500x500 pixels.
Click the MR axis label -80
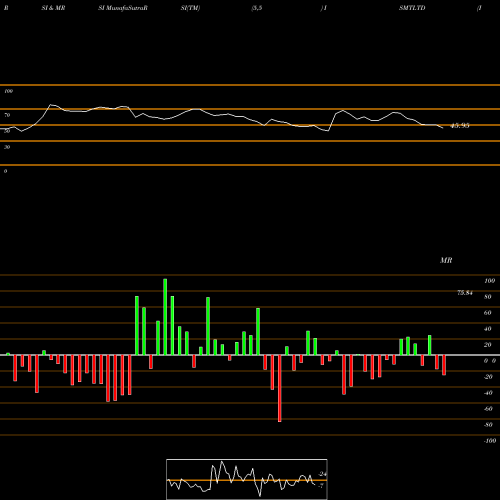pos(488,425)
